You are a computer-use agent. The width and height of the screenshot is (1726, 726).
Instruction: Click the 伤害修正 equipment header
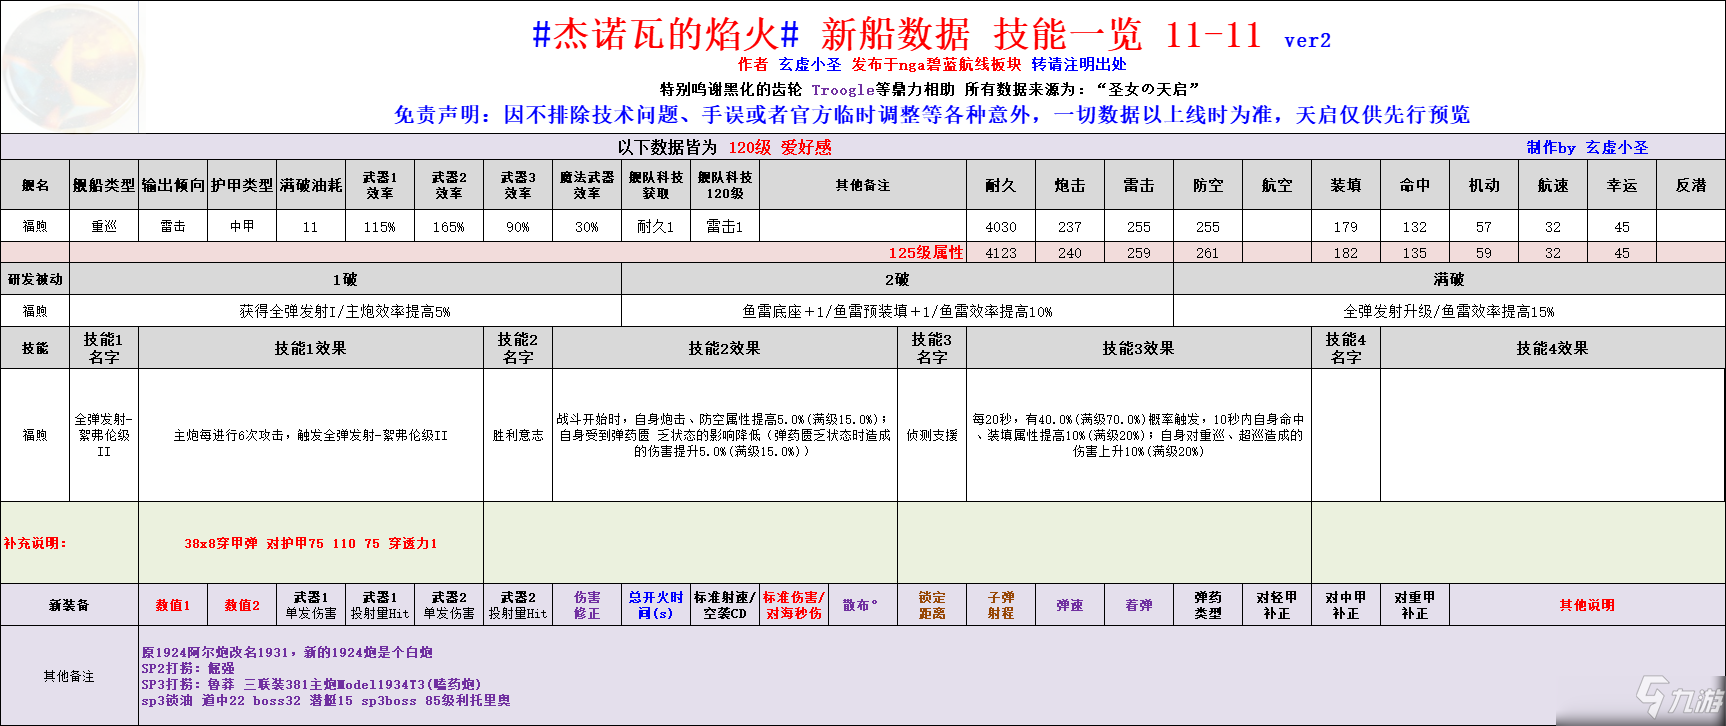587,605
